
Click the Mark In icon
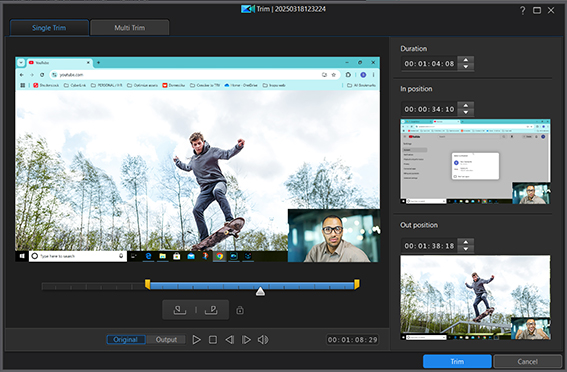click(180, 310)
